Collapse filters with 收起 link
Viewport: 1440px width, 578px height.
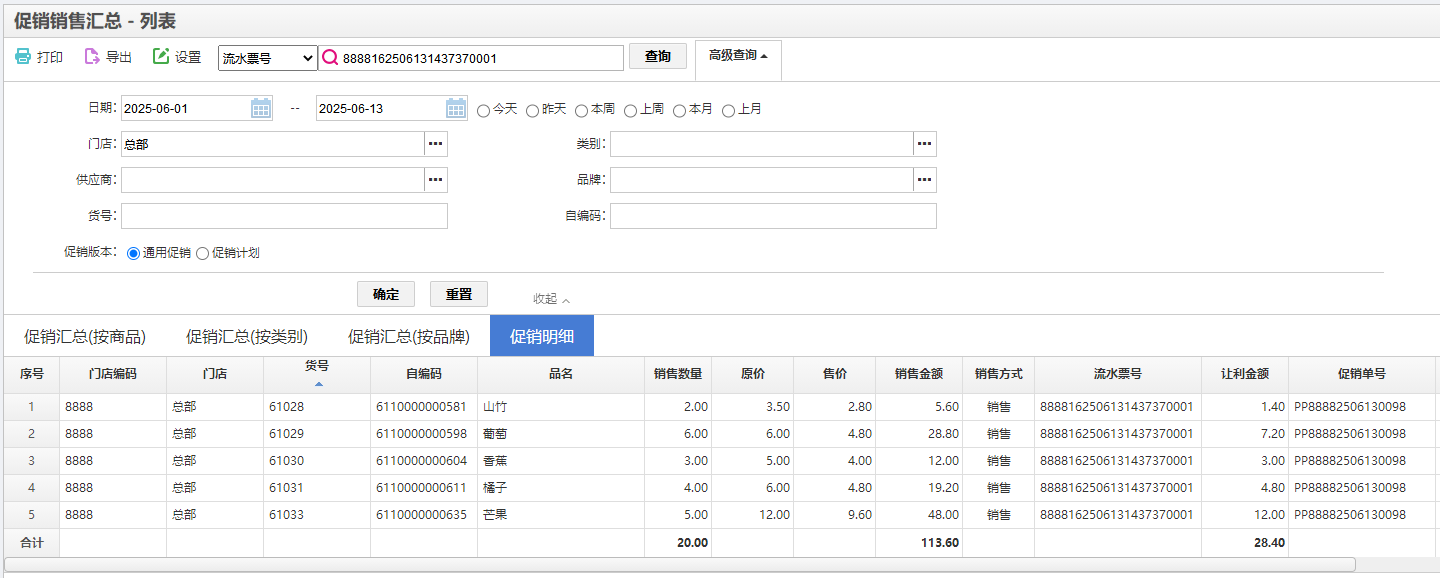click(x=552, y=299)
